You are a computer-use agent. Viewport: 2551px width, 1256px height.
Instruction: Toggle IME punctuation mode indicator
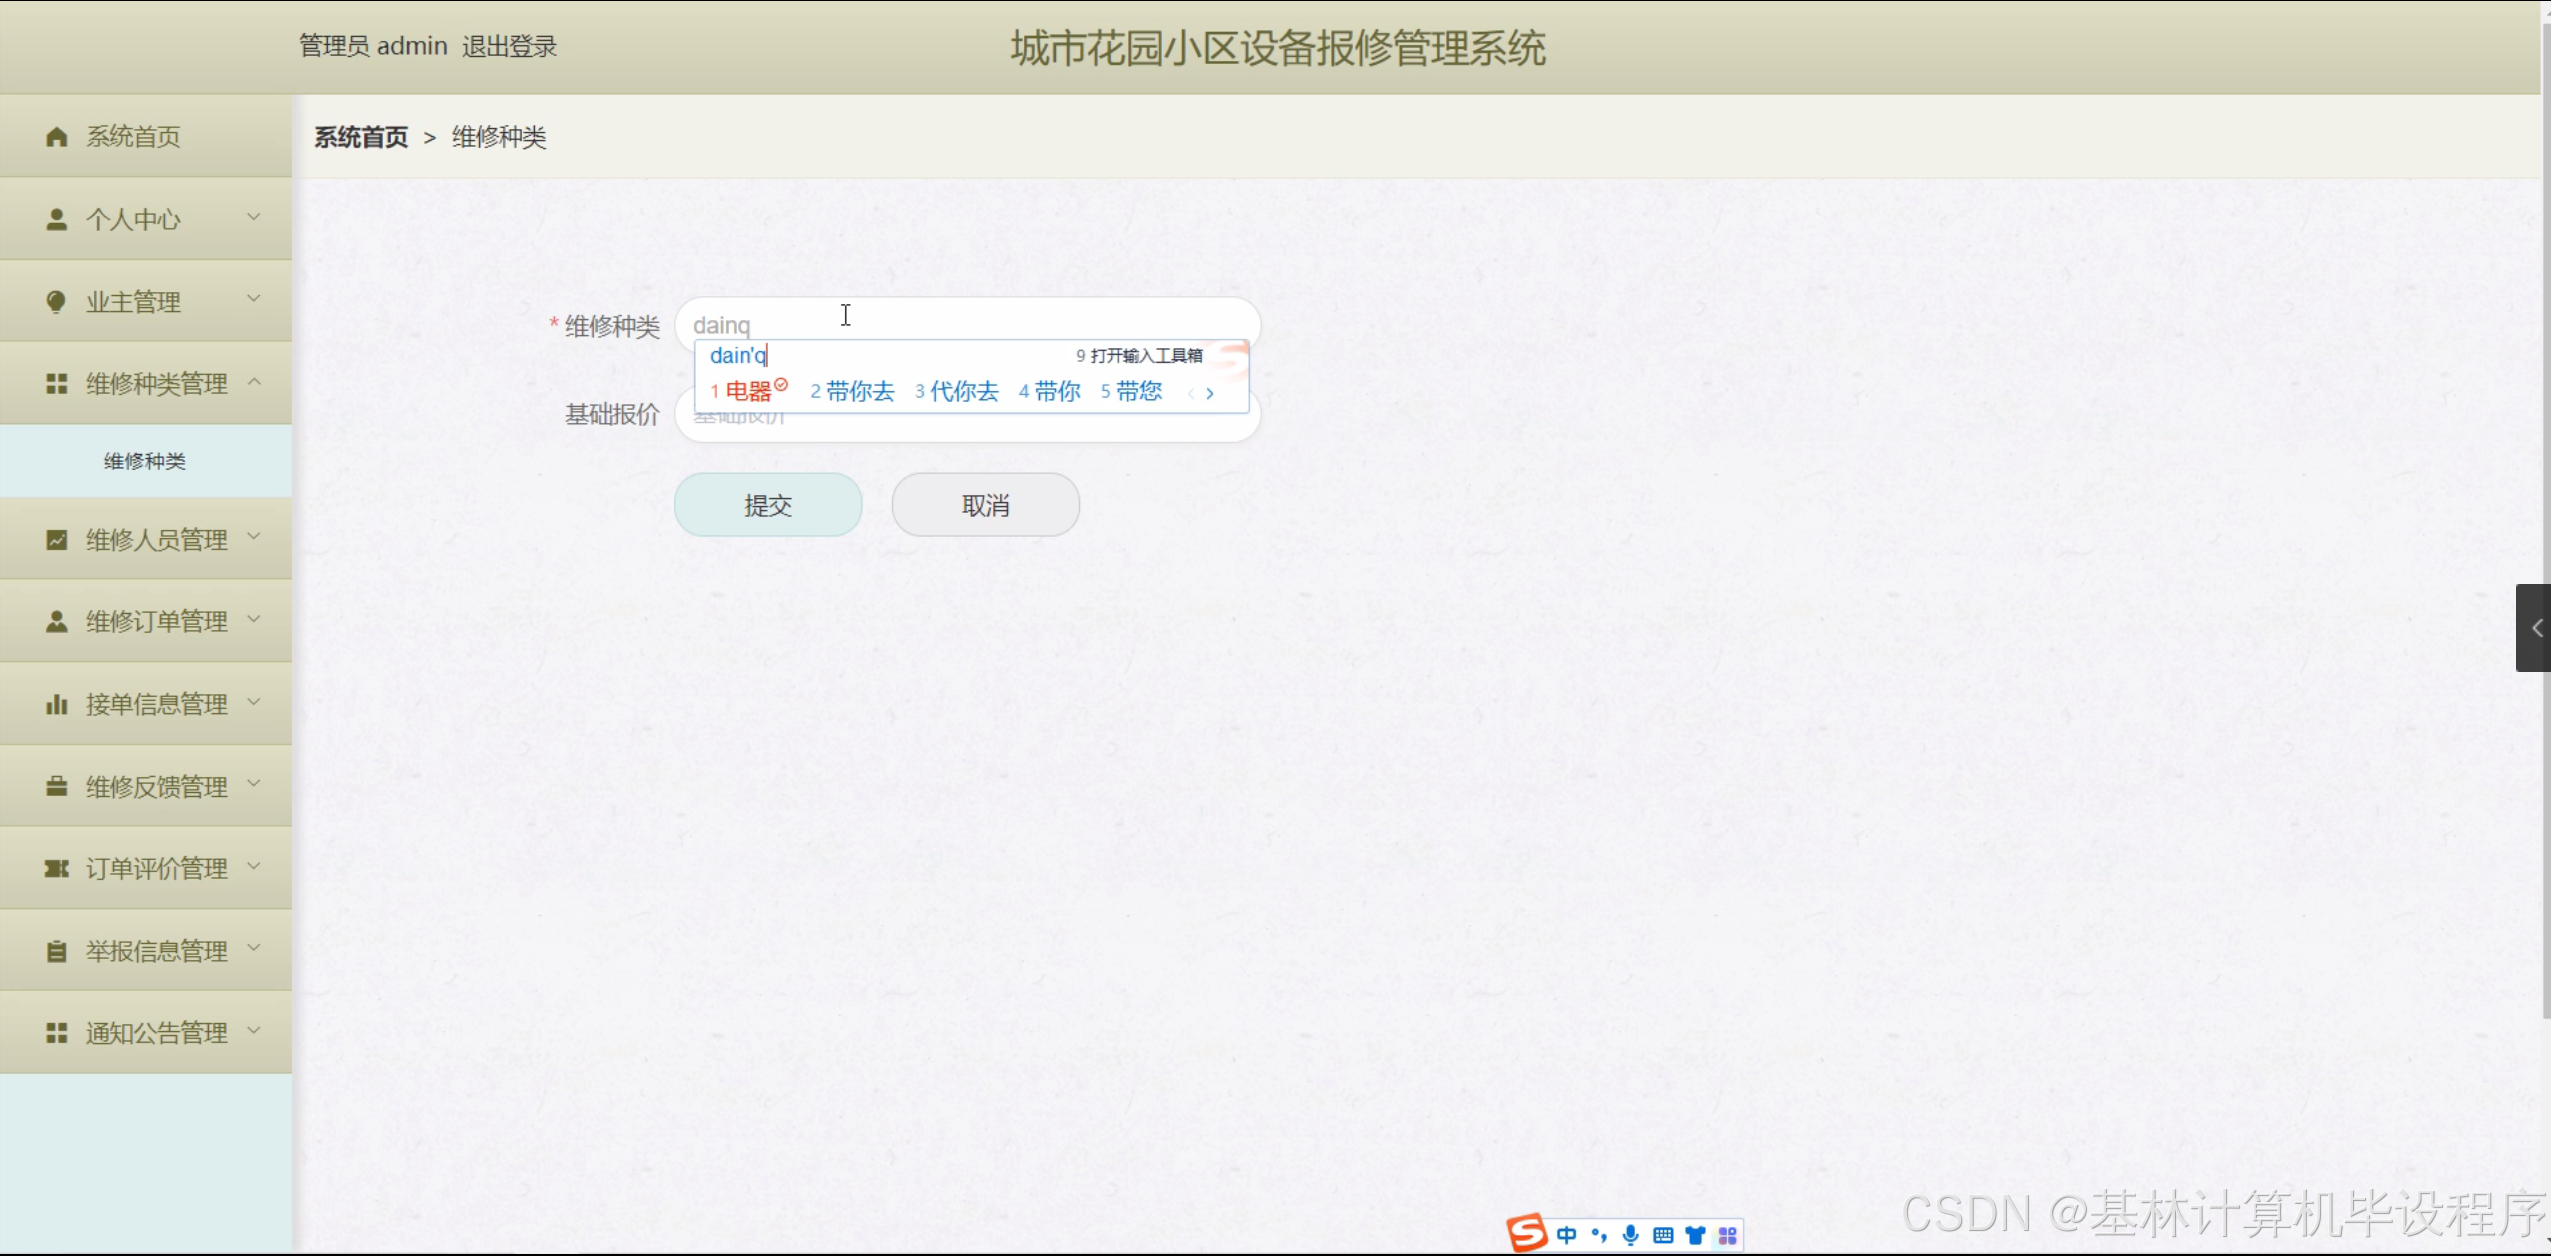tap(1599, 1235)
